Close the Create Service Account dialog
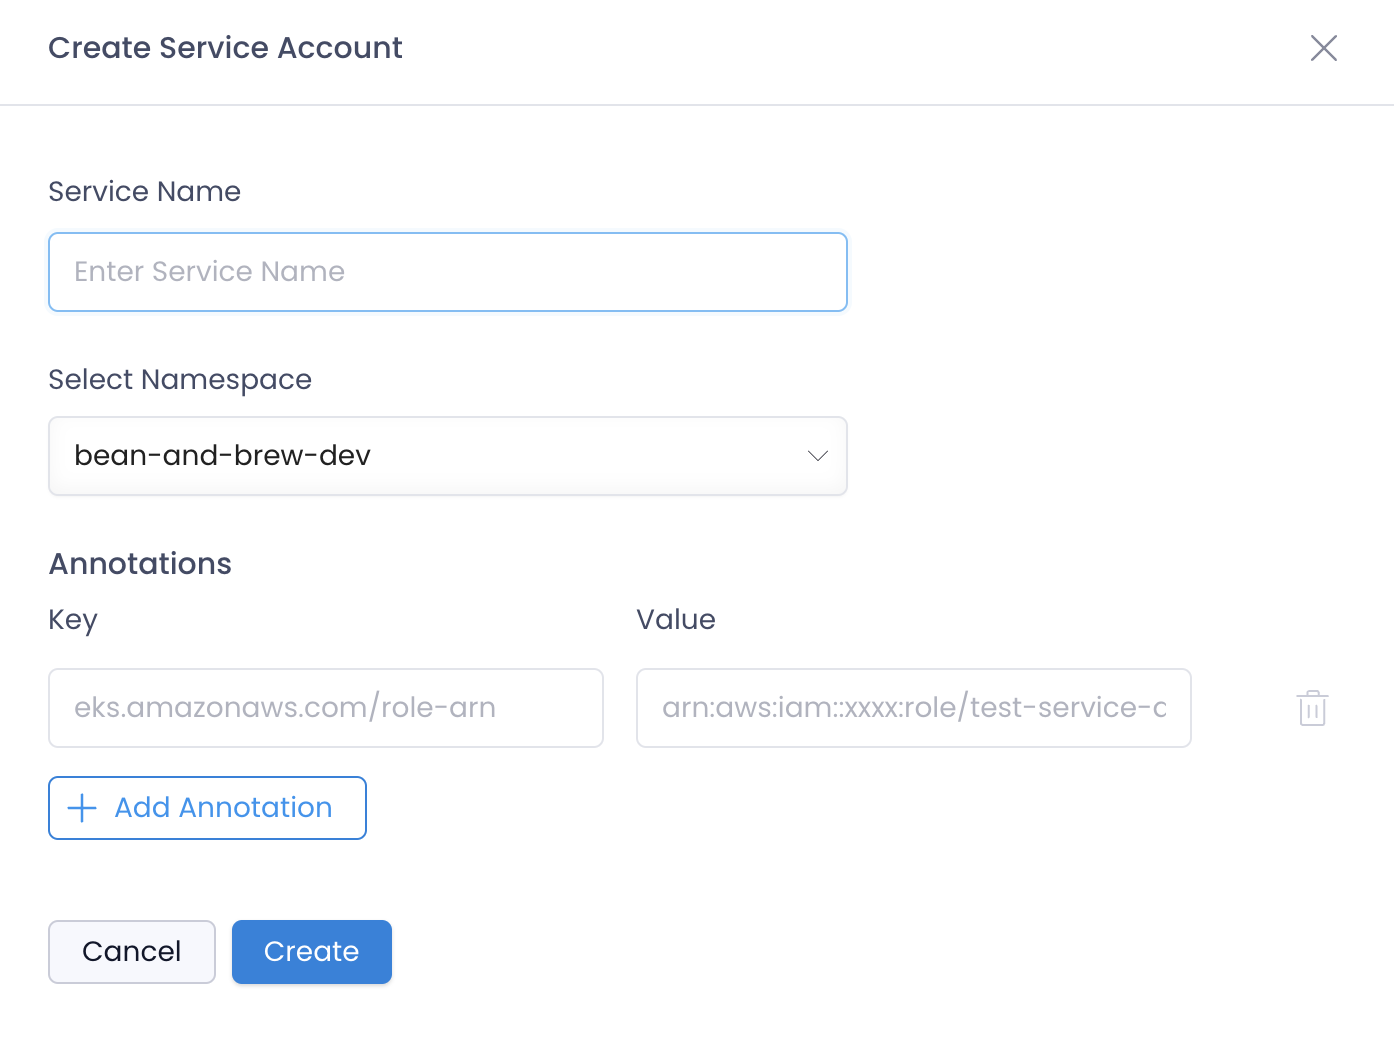The width and height of the screenshot is (1394, 1048). pos(1323,48)
